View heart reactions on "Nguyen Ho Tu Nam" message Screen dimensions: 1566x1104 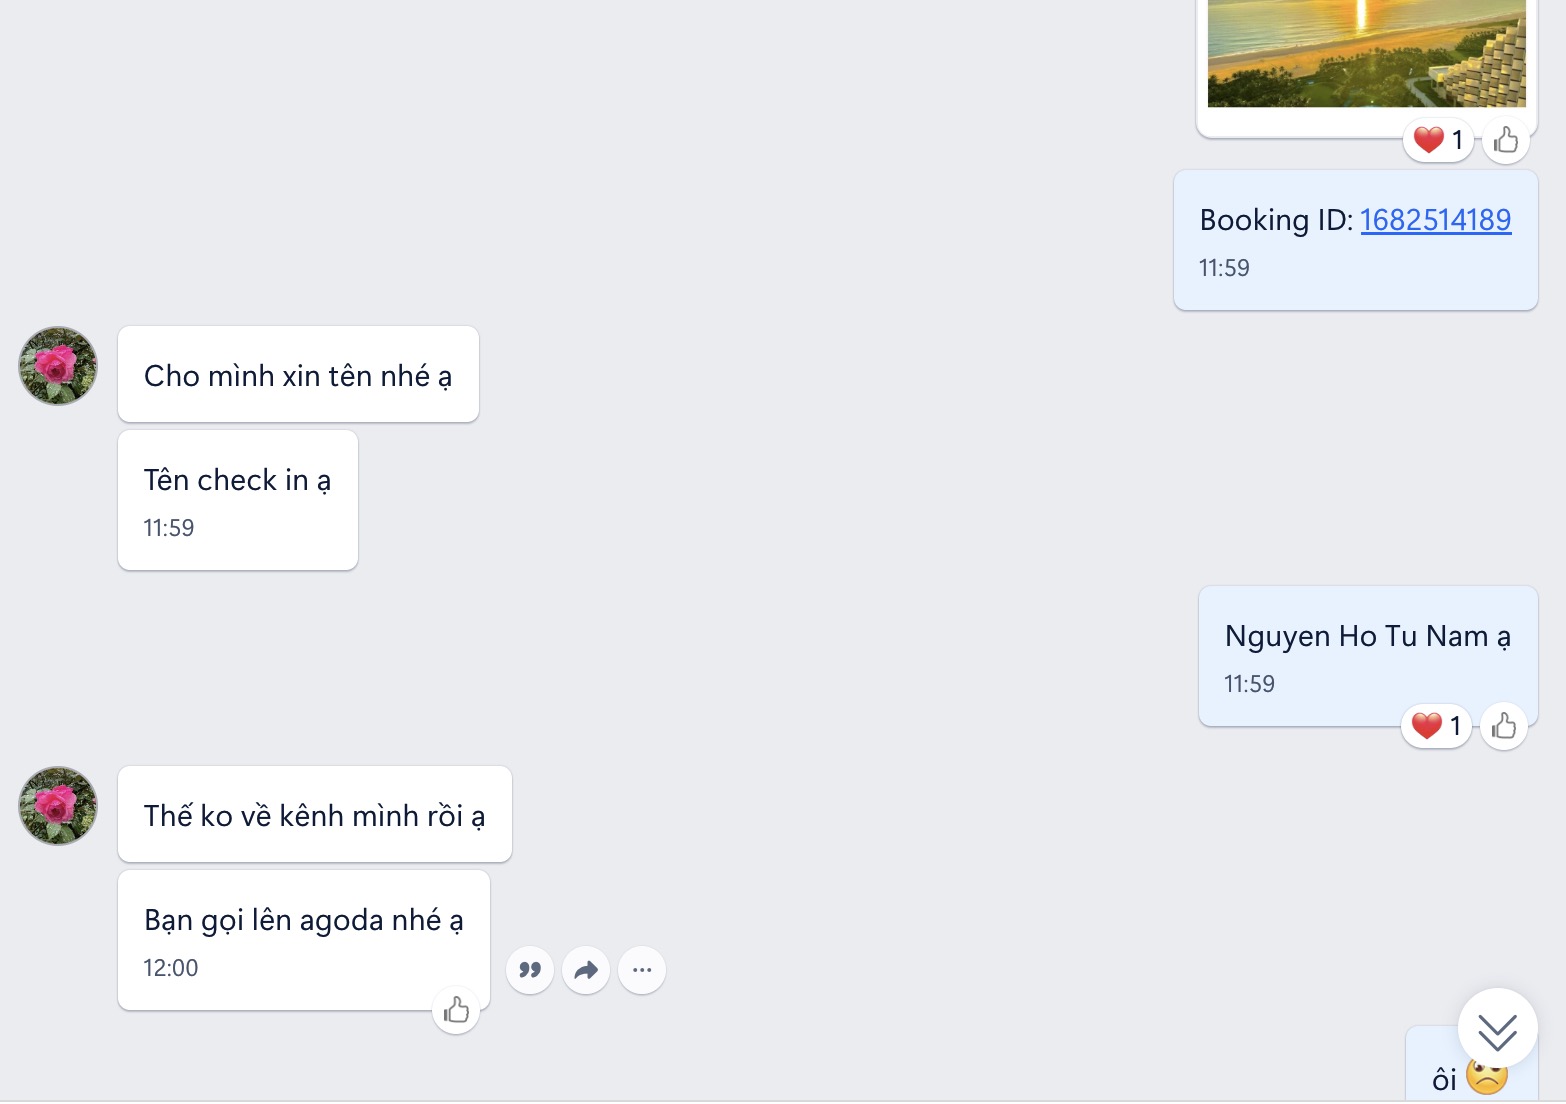[x=1437, y=726]
